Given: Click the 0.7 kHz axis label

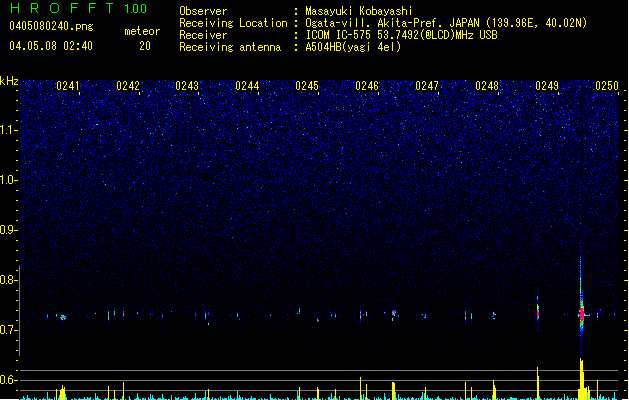Looking at the screenshot, I should [x=8, y=330].
